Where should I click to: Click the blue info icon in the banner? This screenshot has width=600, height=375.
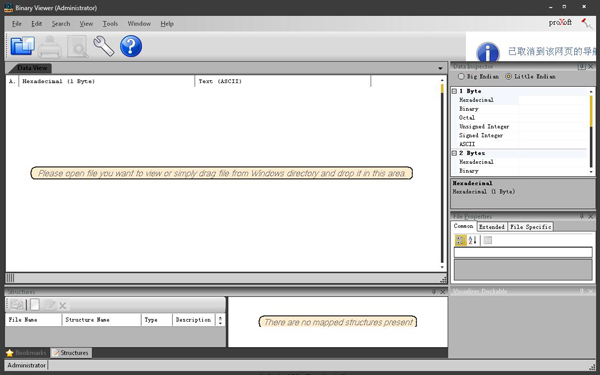pyautogui.click(x=488, y=52)
